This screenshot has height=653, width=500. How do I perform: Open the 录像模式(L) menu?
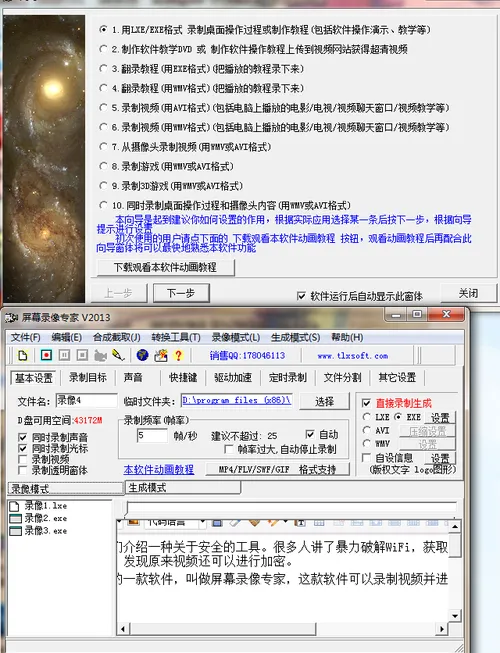[x=236, y=337]
